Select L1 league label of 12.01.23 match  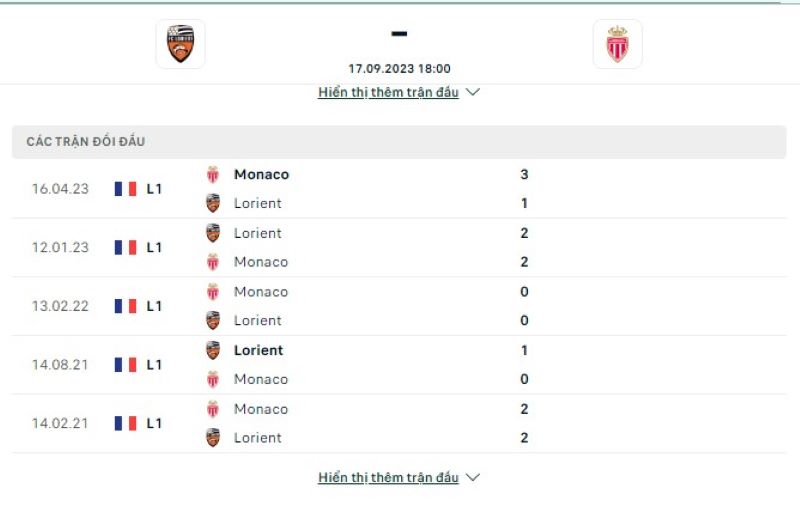click(x=154, y=247)
